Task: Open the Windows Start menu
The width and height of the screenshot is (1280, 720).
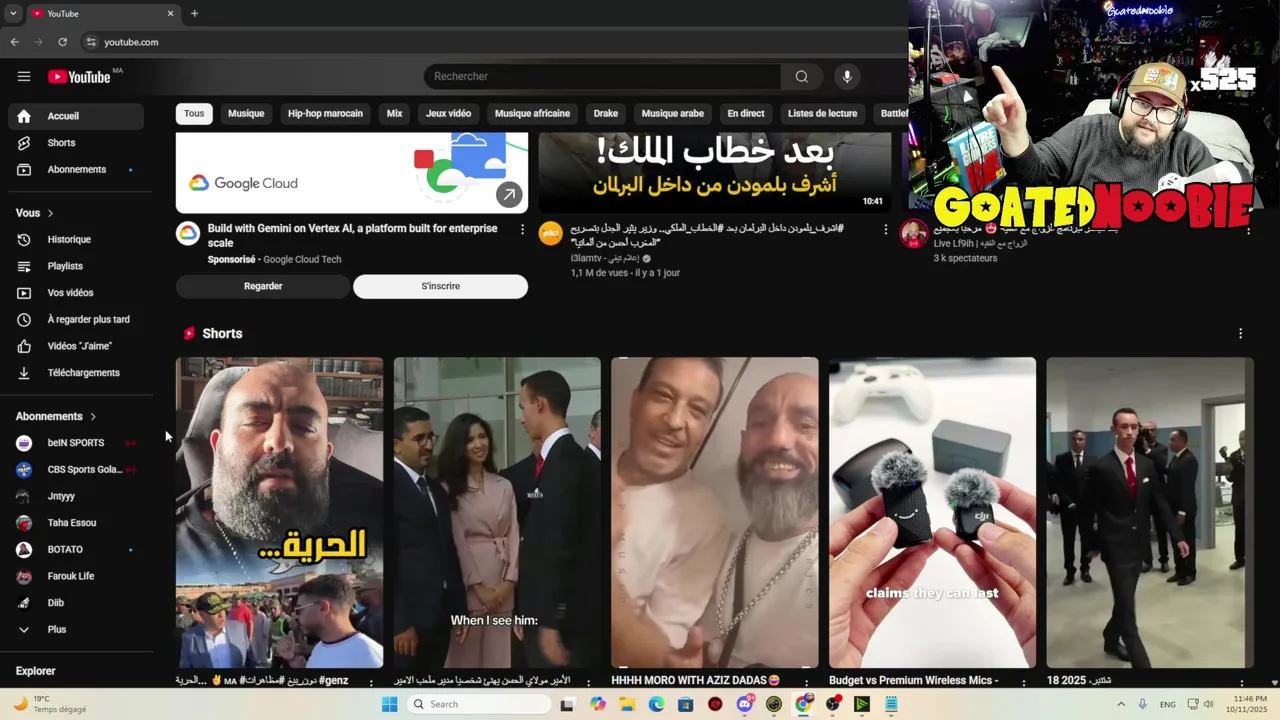Action: [x=389, y=704]
